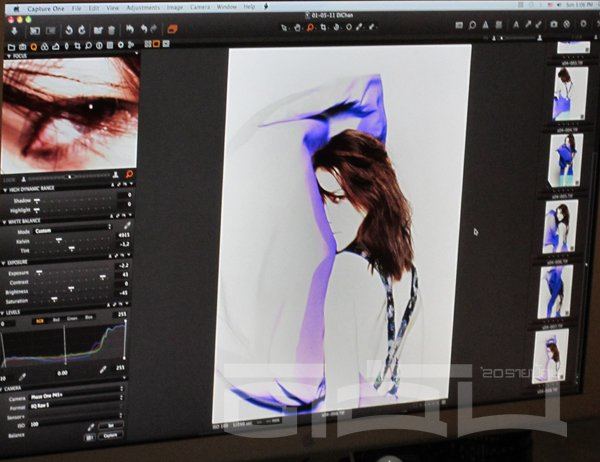
Task: Open the Capture camera tool tab
Action: (x=23, y=47)
